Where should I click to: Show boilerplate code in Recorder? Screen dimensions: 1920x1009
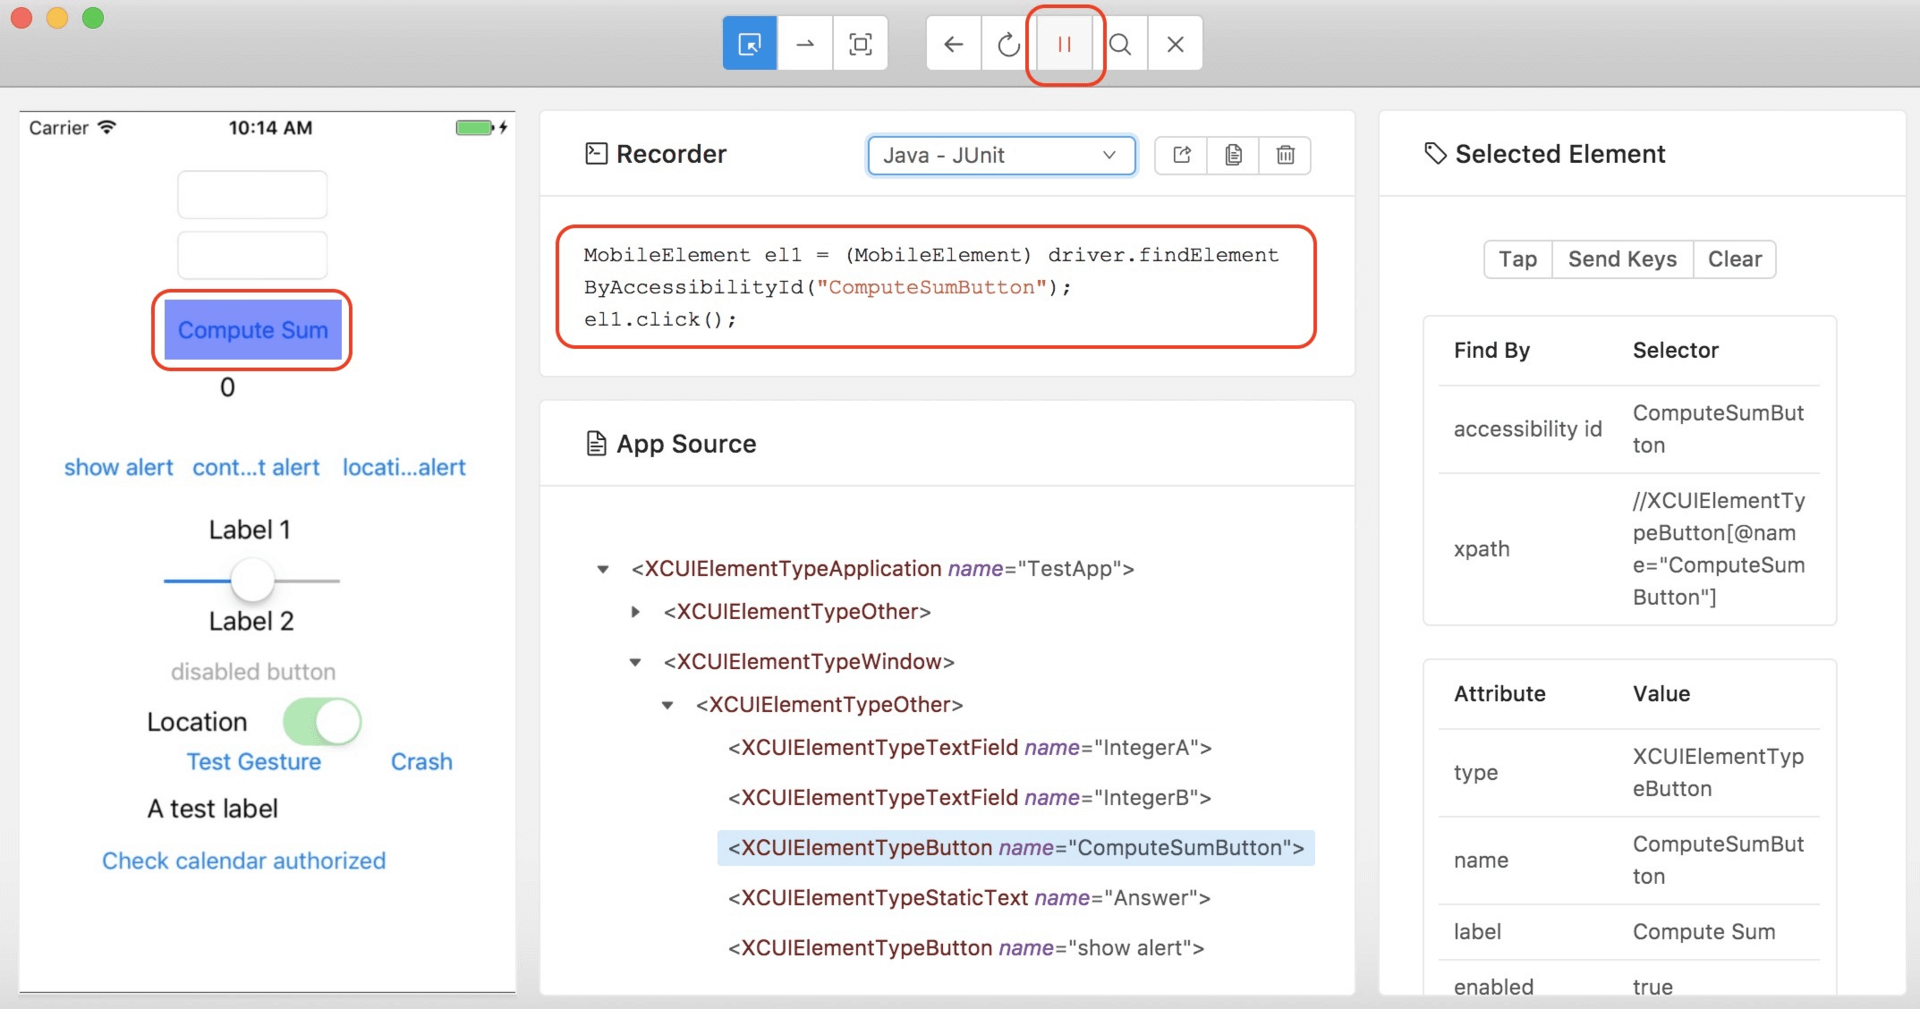point(1182,155)
